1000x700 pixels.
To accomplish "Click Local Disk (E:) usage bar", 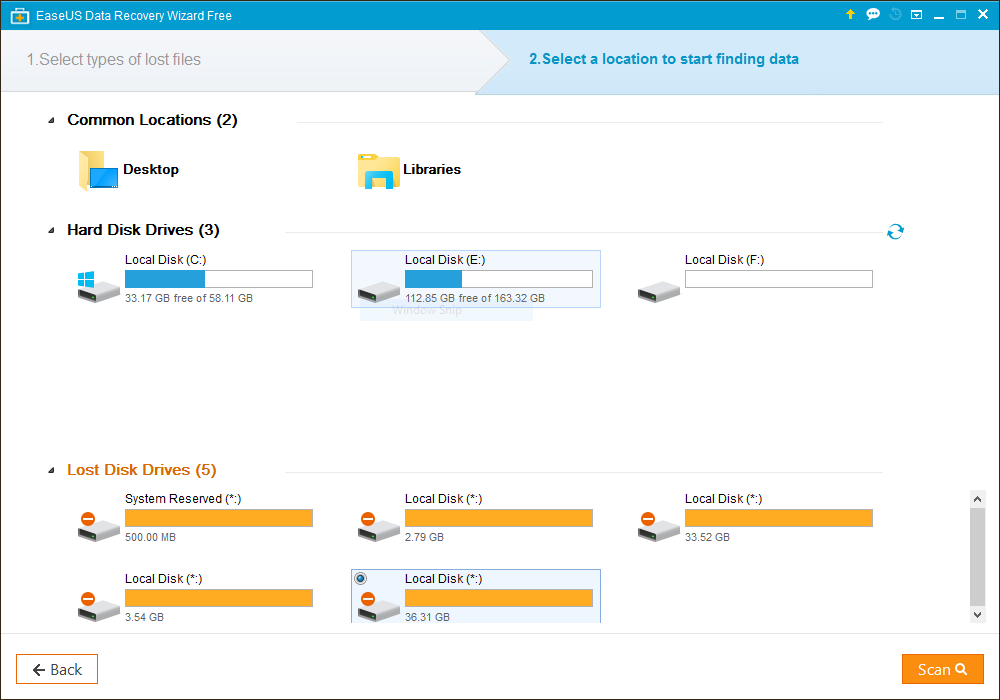I will 499,279.
